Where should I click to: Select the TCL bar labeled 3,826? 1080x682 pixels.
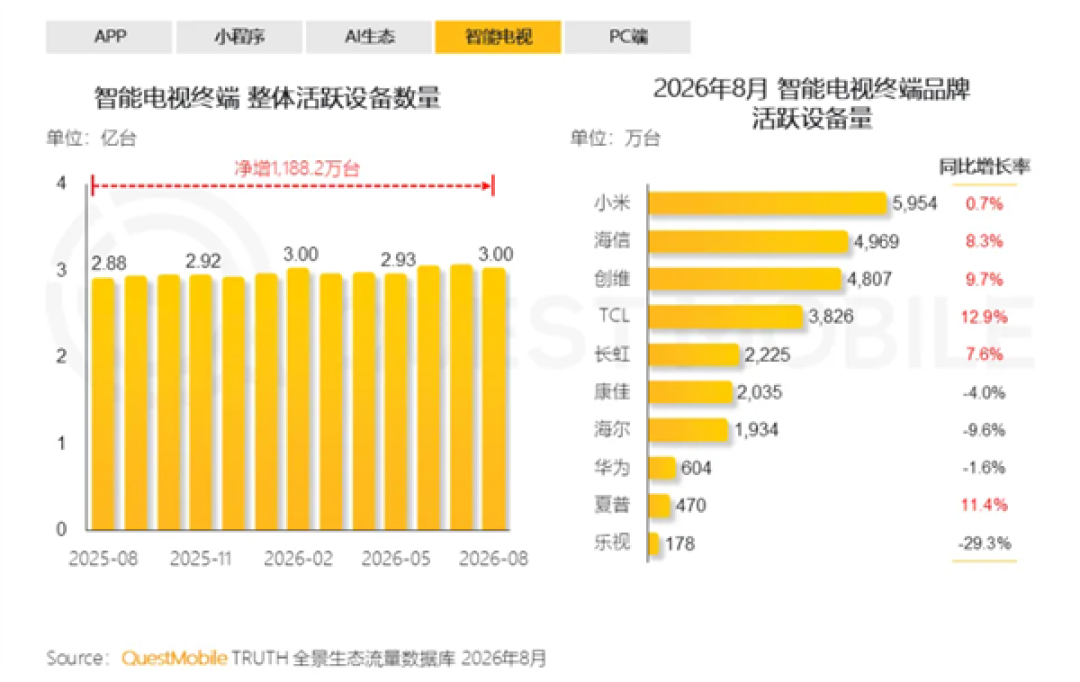(x=725, y=317)
